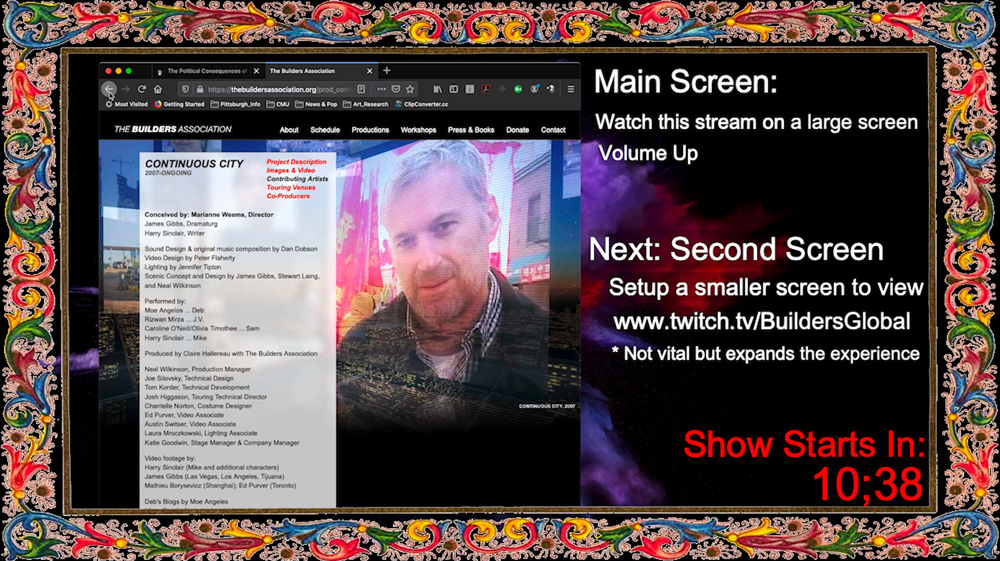Open the Productions menu item
1000x561 pixels.
(x=370, y=130)
